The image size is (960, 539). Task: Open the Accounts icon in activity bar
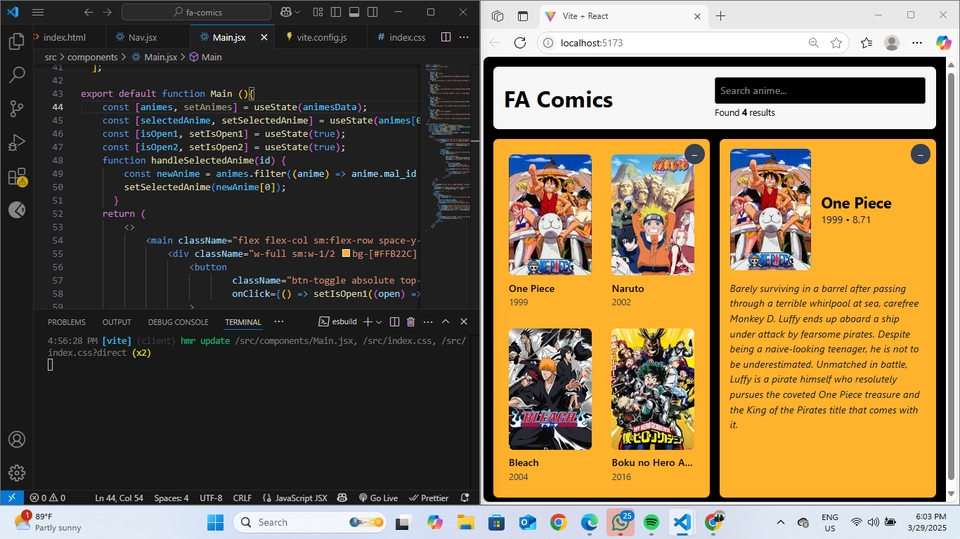17,439
